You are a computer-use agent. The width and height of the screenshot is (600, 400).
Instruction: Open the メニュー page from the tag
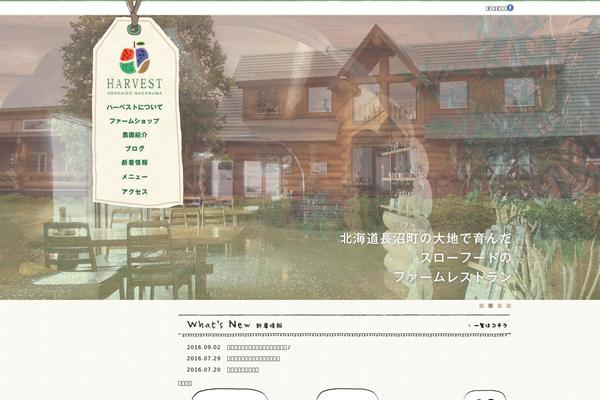point(135,177)
